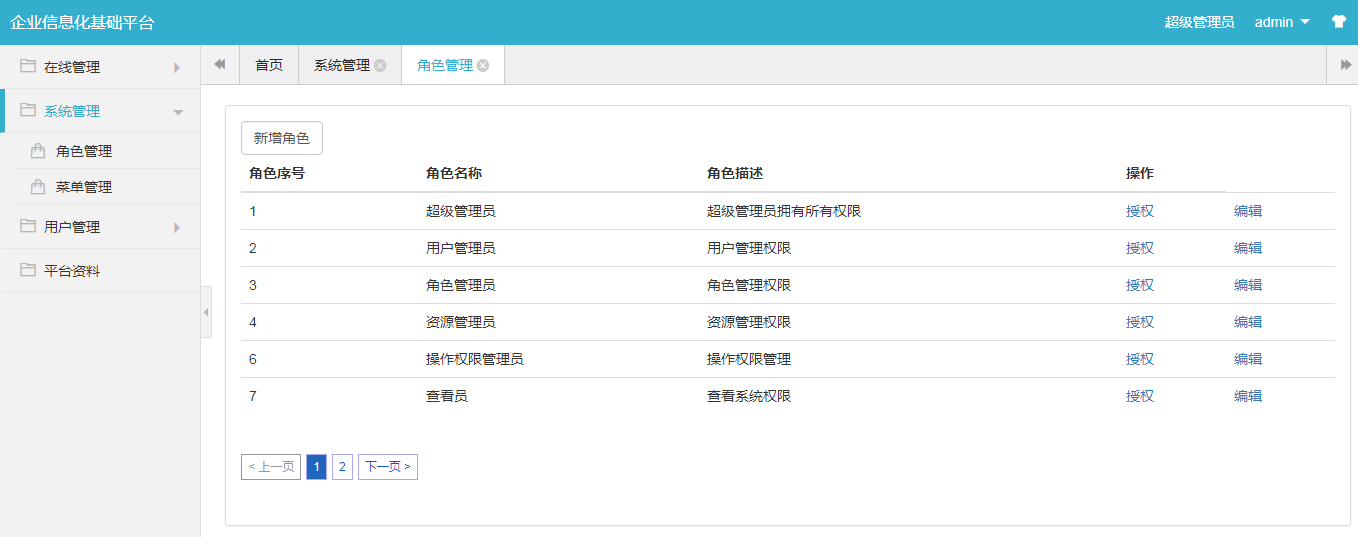
Task: Click the 平台资料 folder icon
Action: point(28,270)
